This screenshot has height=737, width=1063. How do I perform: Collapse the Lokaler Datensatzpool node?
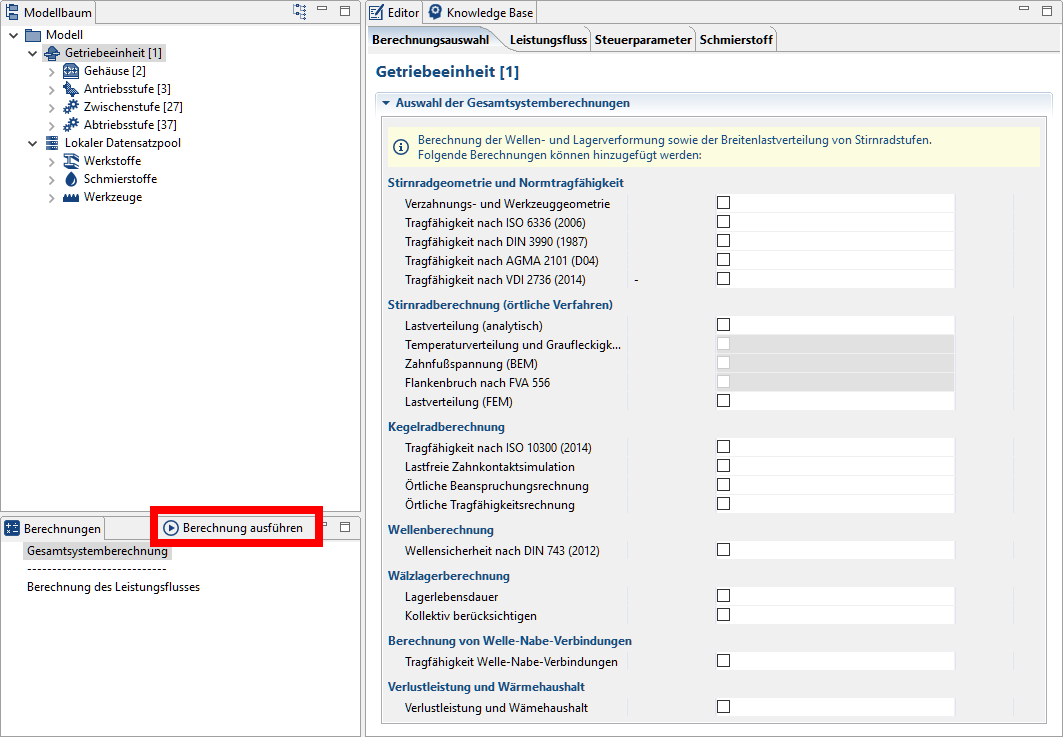click(33, 143)
